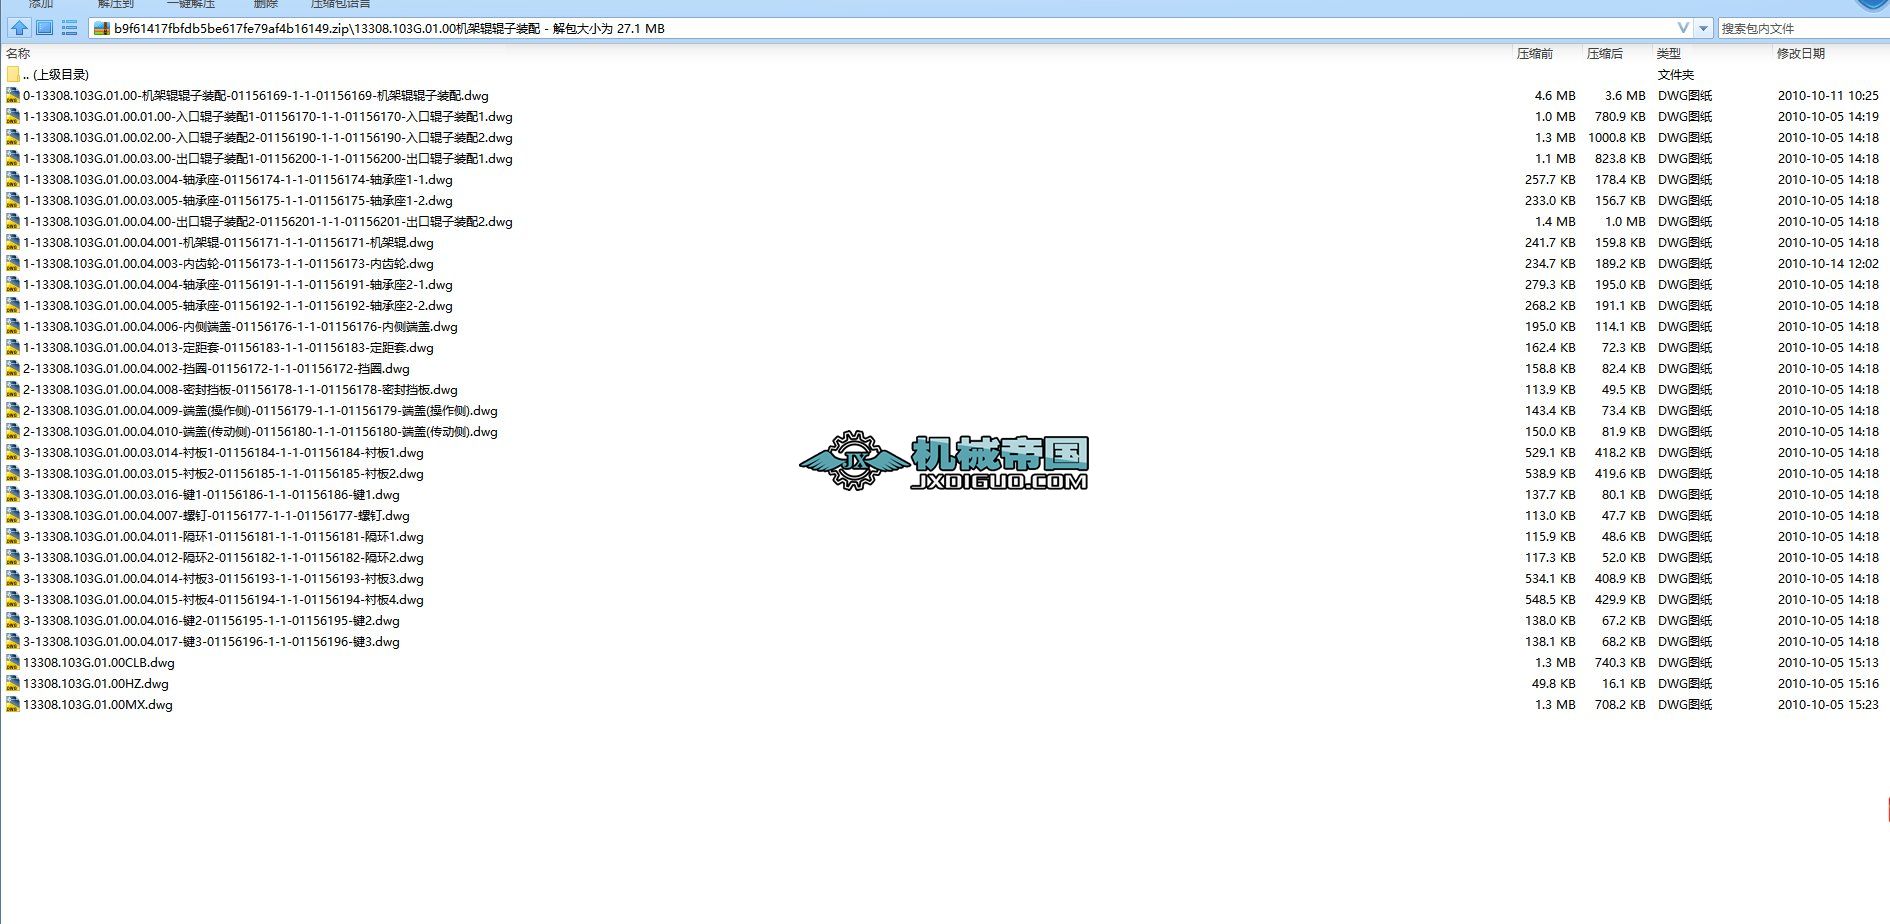Select the file icon for 入口辊子装配1.dwg
The height and width of the screenshot is (924, 1890).
(x=12, y=117)
